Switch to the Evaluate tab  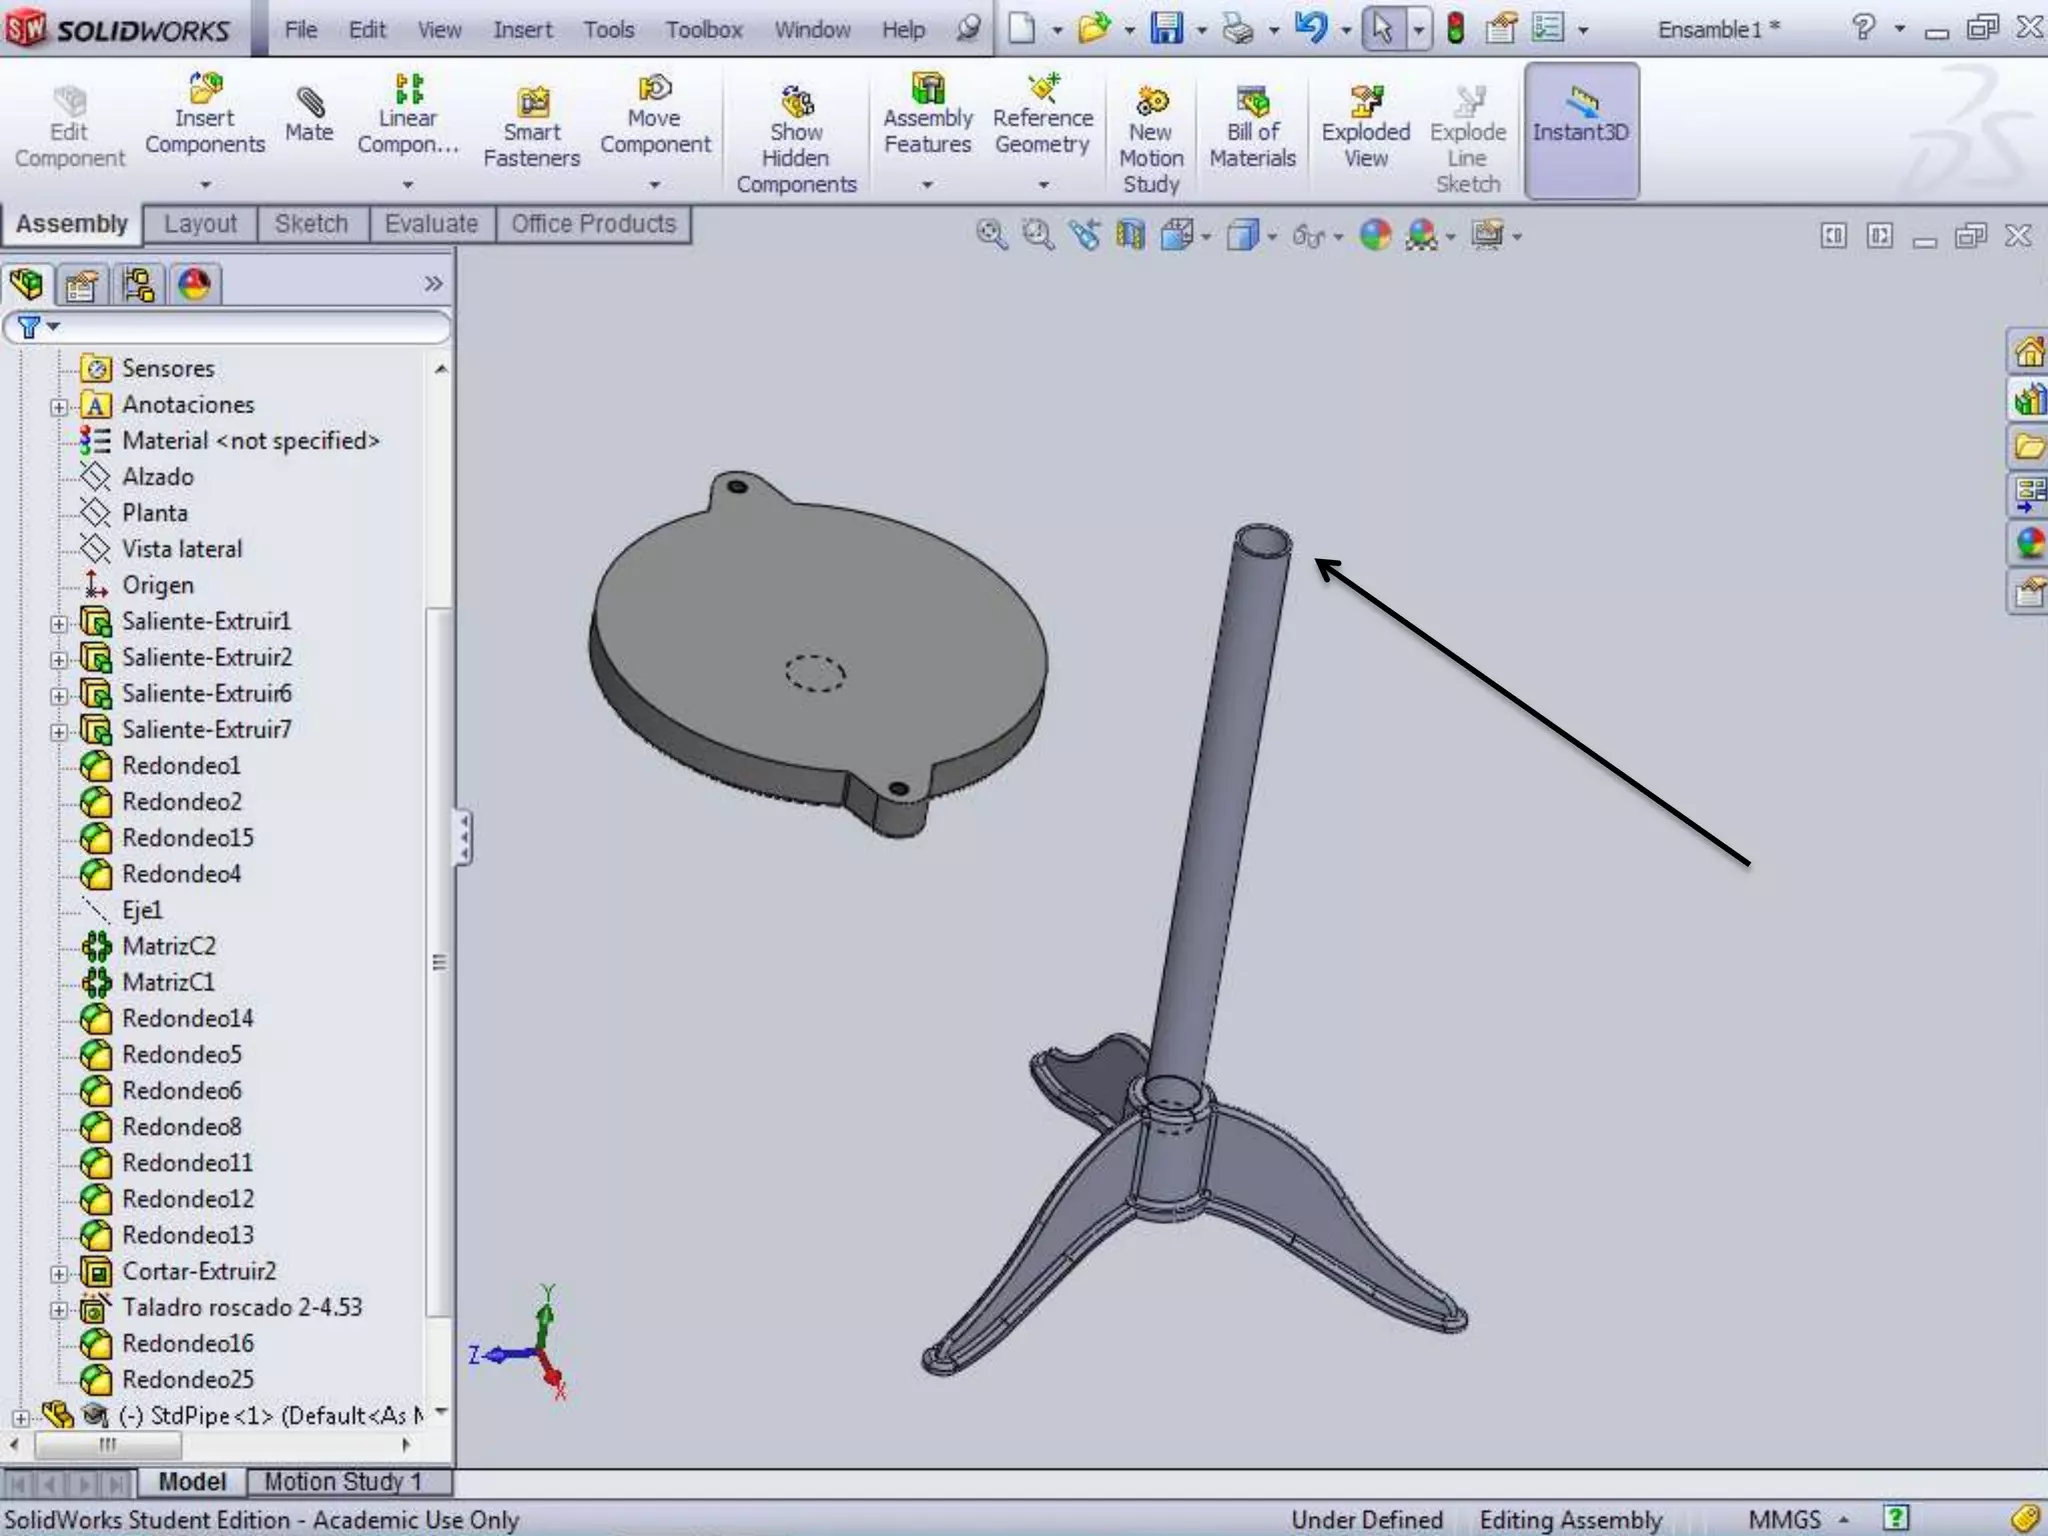pyautogui.click(x=431, y=224)
